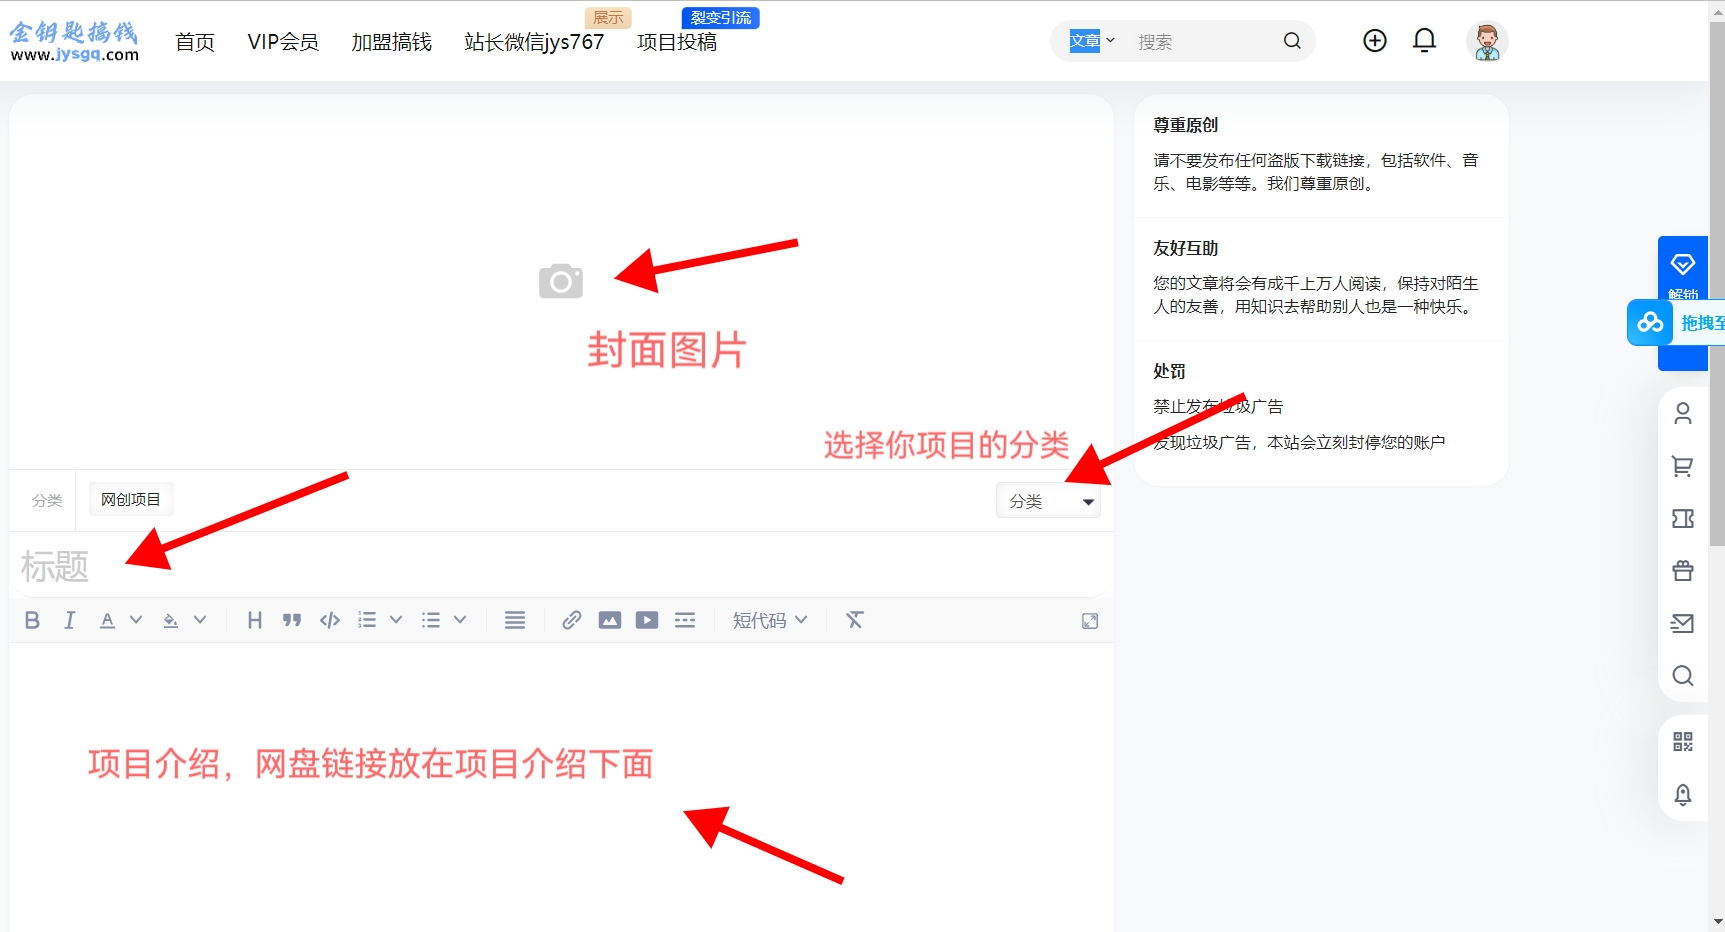Toggle italic formatting in the editor

pyautogui.click(x=69, y=620)
